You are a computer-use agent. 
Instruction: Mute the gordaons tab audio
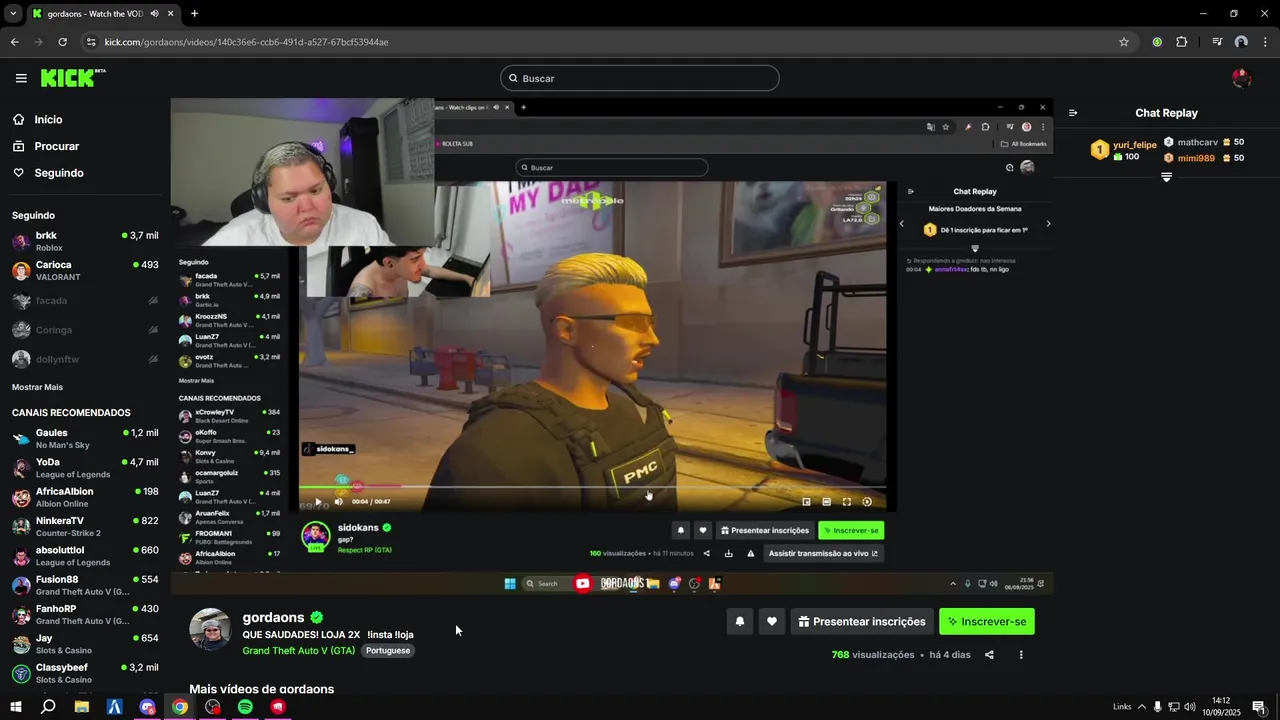pyautogui.click(x=154, y=14)
